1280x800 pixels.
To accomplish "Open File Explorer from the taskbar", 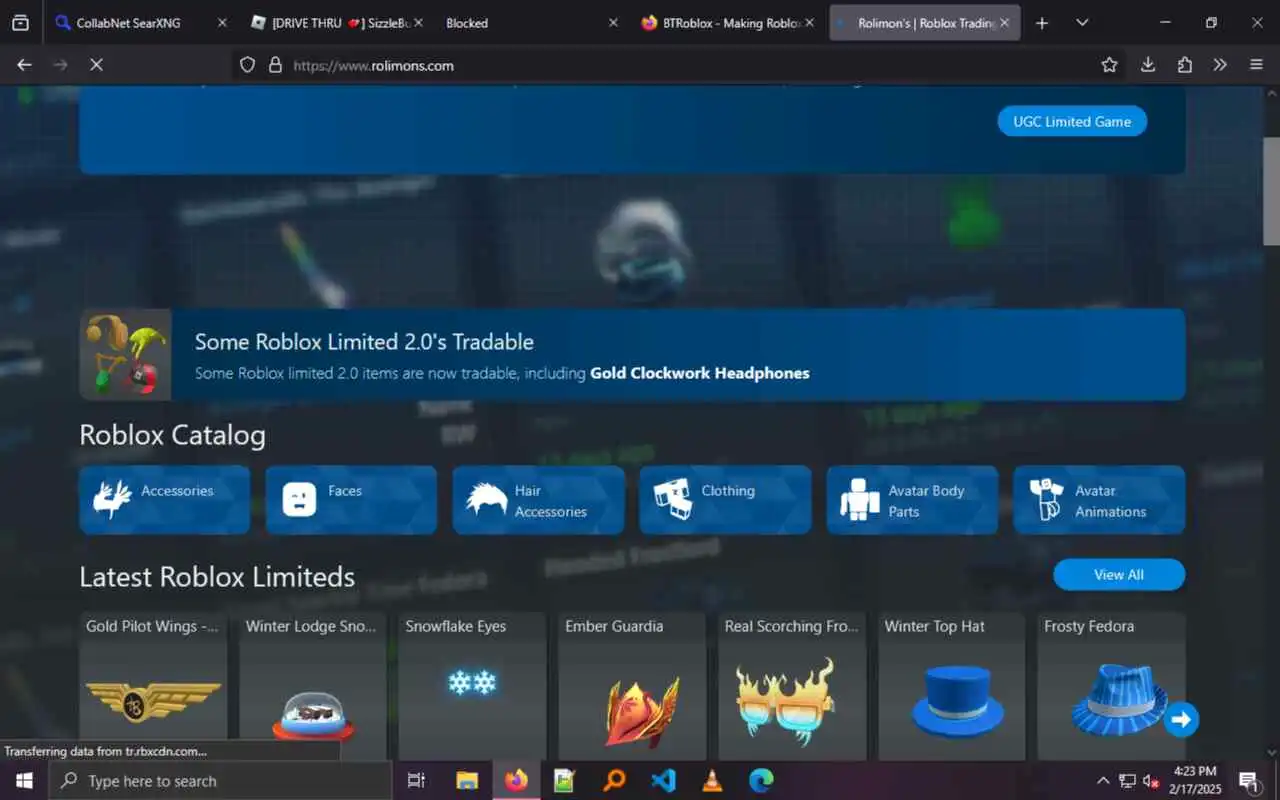I will (467, 781).
